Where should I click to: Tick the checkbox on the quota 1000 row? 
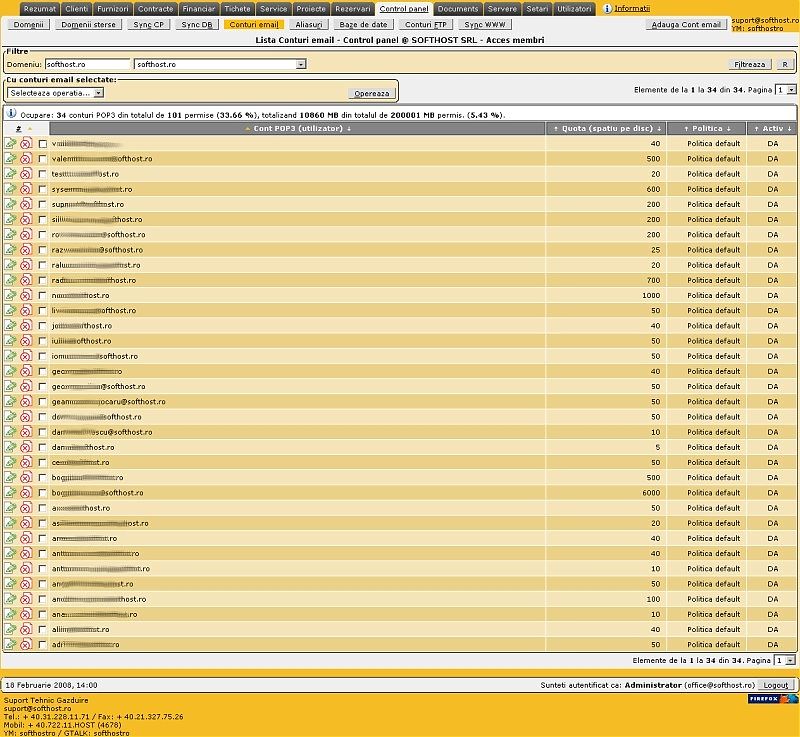coord(42,295)
